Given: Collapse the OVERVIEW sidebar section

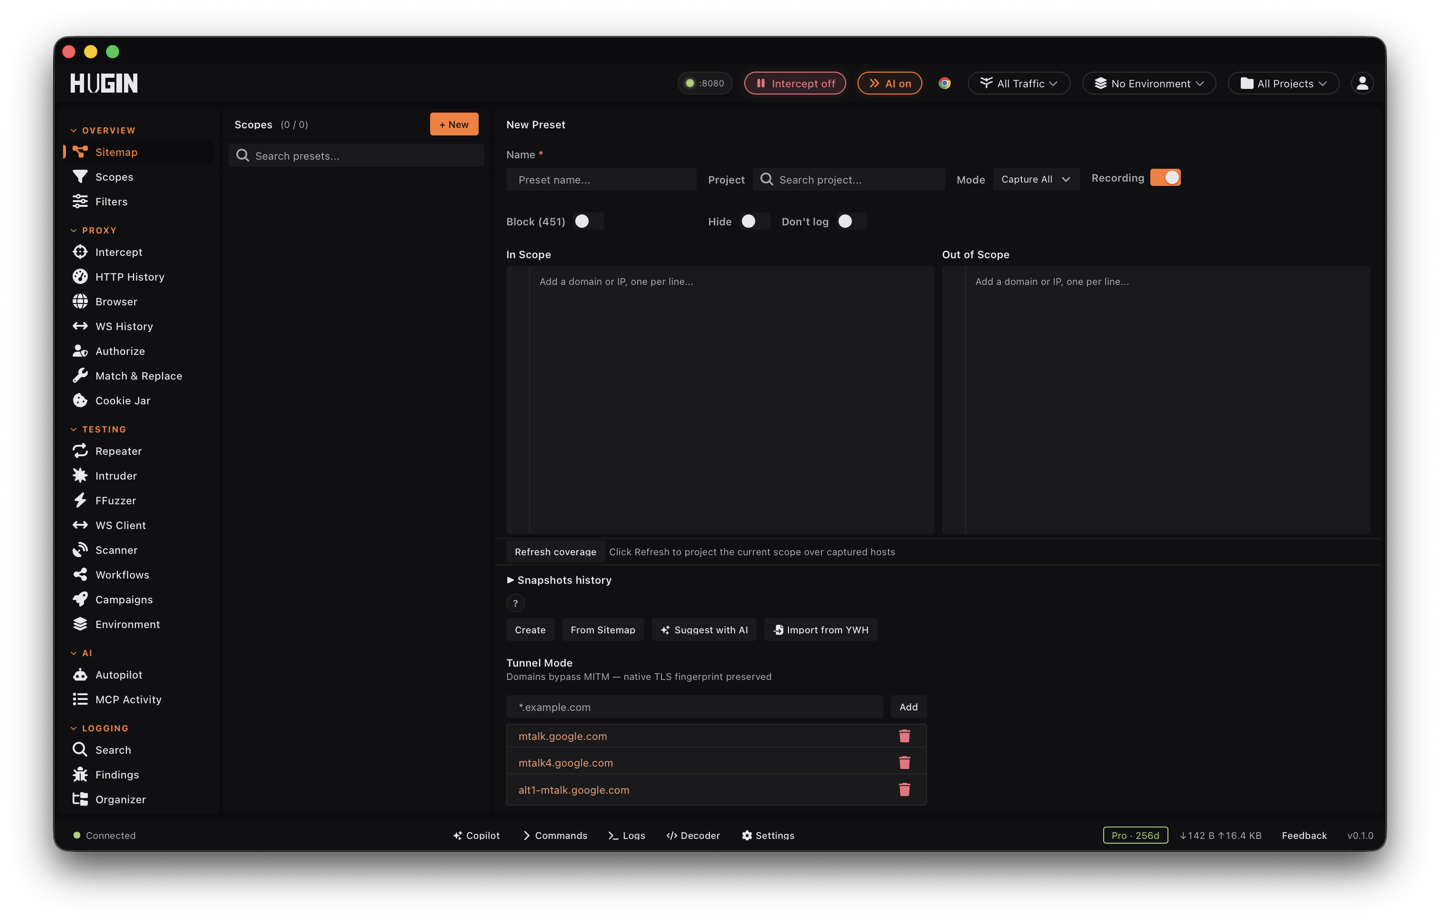Looking at the screenshot, I should [x=103, y=130].
